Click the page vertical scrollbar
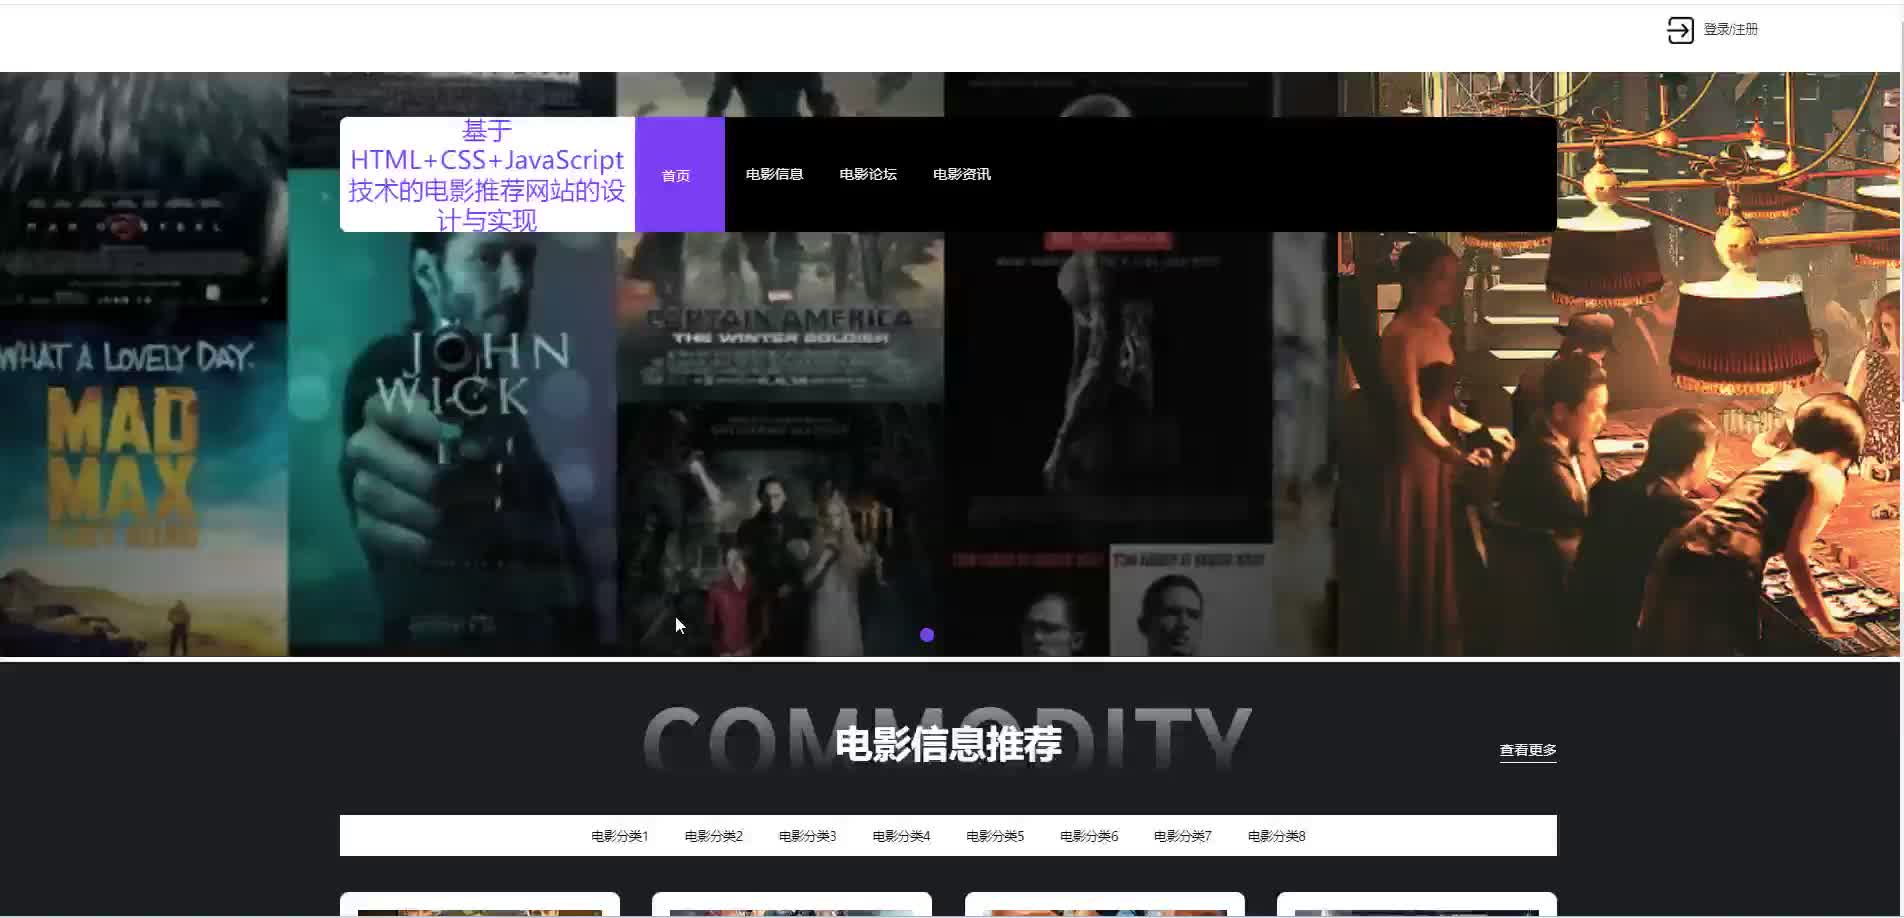Image resolution: width=1904 pixels, height=918 pixels. pyautogui.click(x=1901, y=459)
